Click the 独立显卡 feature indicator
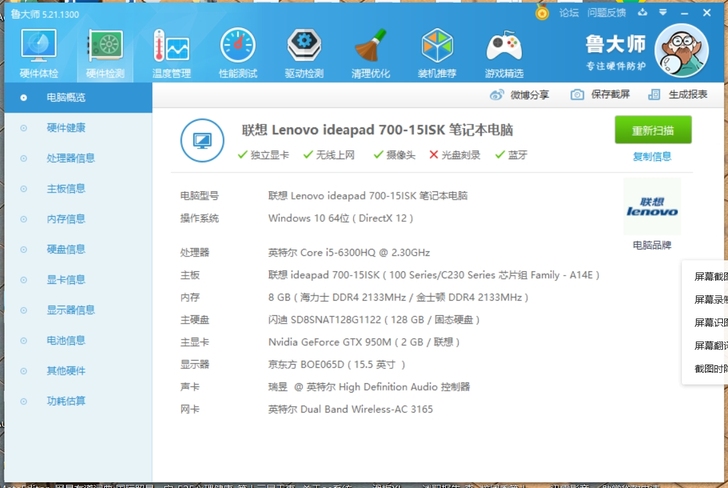 tap(263, 155)
